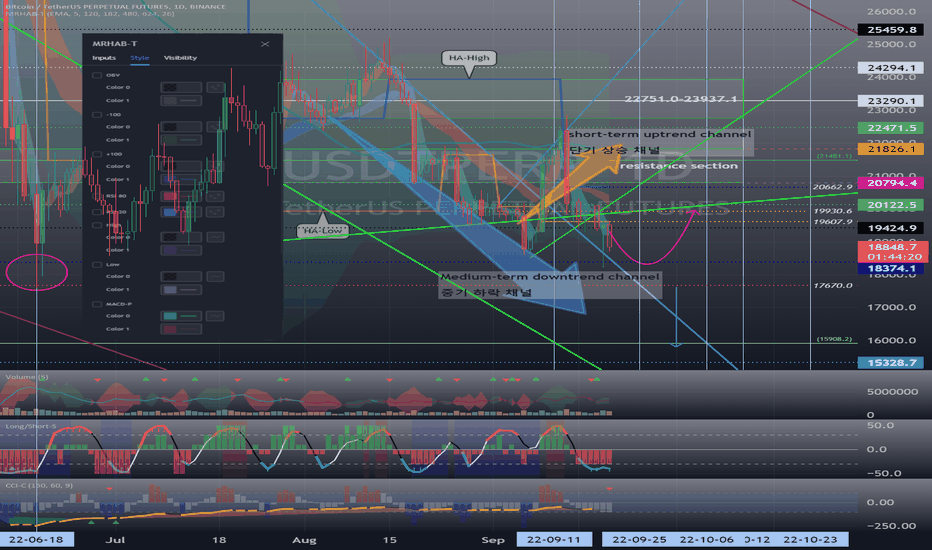
Task: Click the 15328.7 price axis label
Action: 891,363
